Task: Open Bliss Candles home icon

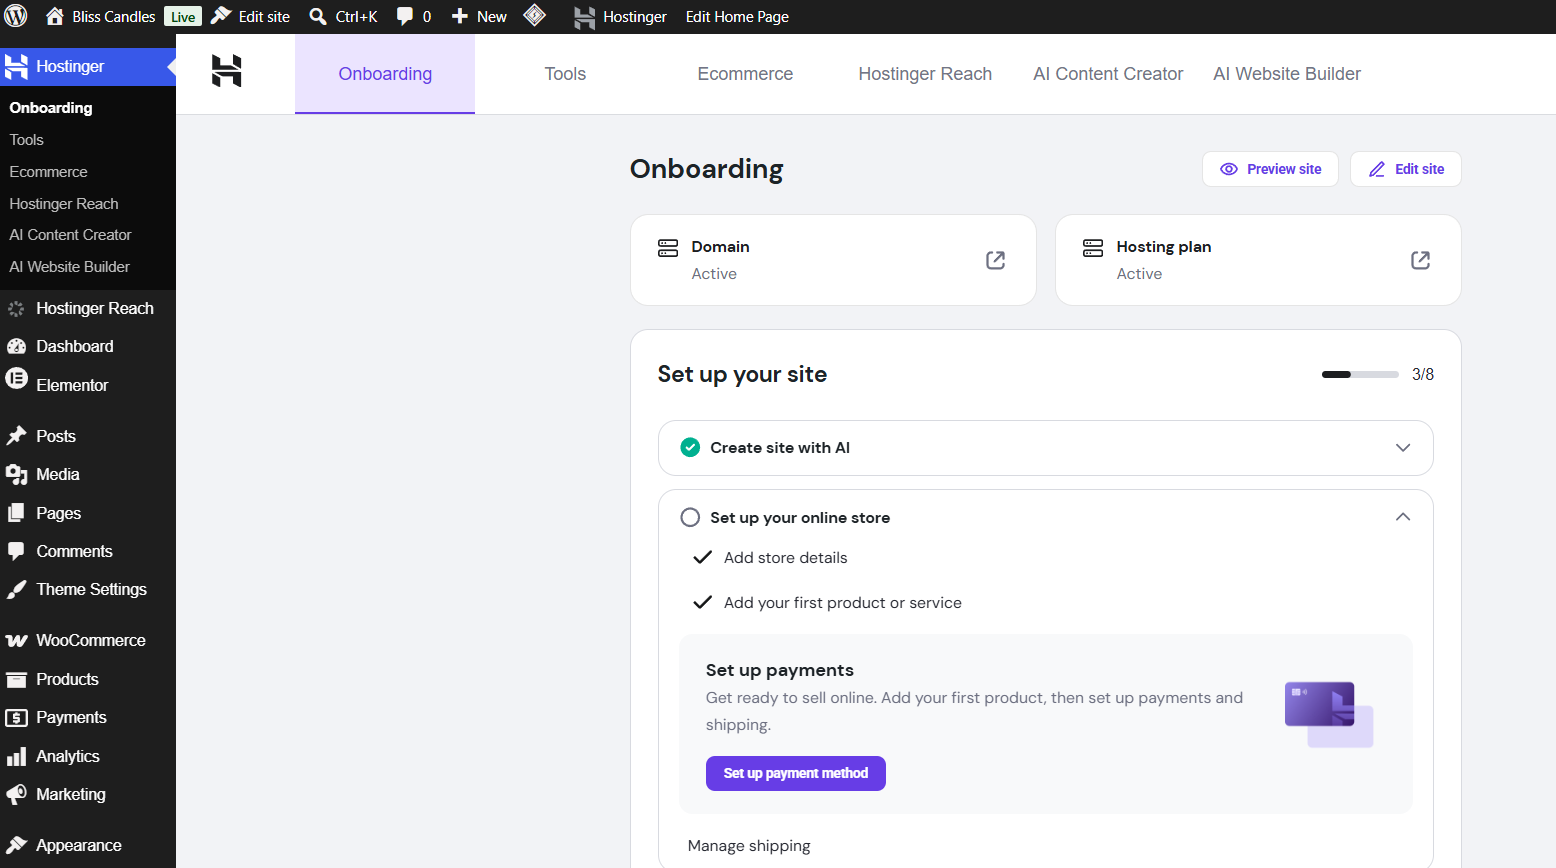Action: pos(55,16)
